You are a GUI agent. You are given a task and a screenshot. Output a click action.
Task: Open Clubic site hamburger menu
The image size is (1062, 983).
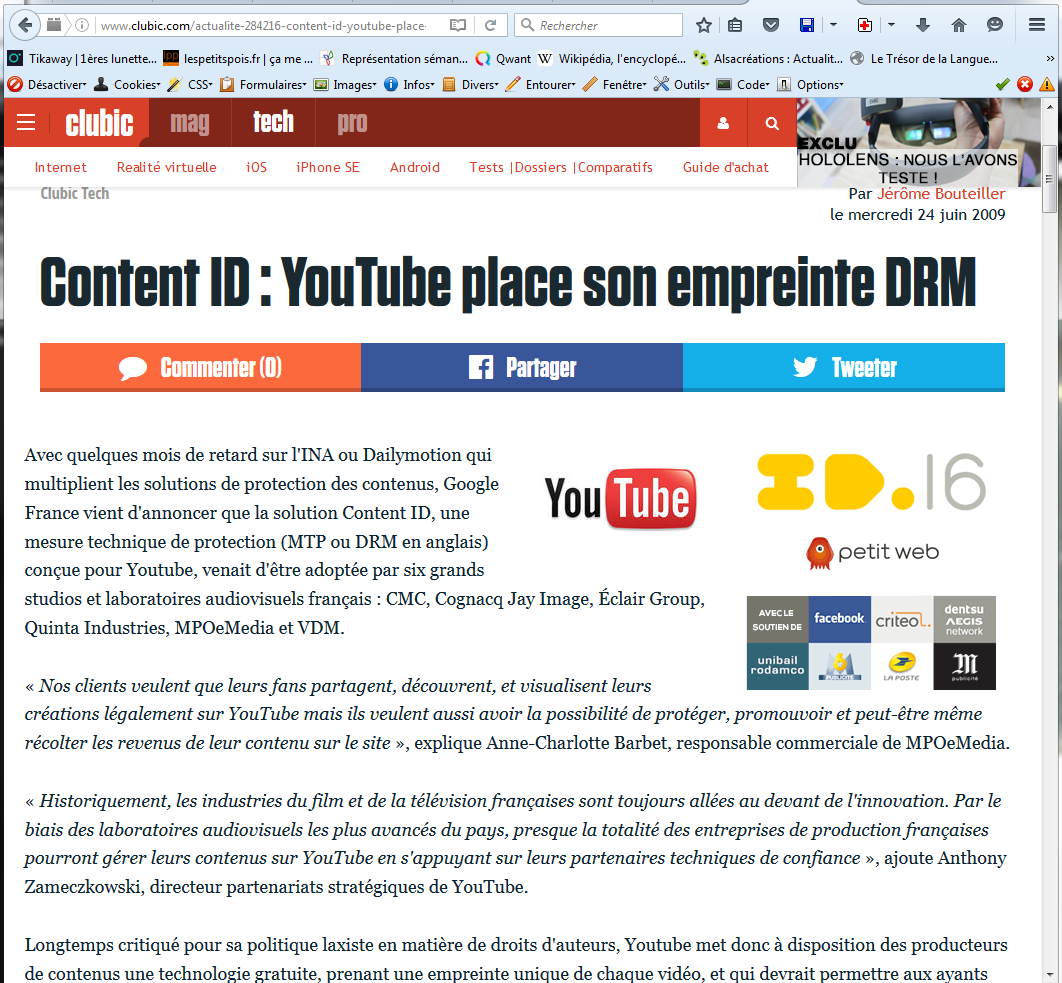click(x=26, y=123)
